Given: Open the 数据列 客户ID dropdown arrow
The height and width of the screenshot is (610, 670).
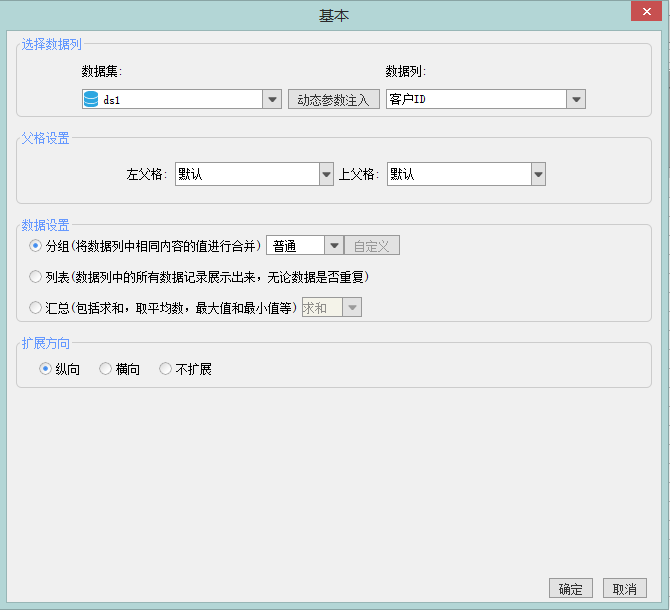Looking at the screenshot, I should [576, 99].
